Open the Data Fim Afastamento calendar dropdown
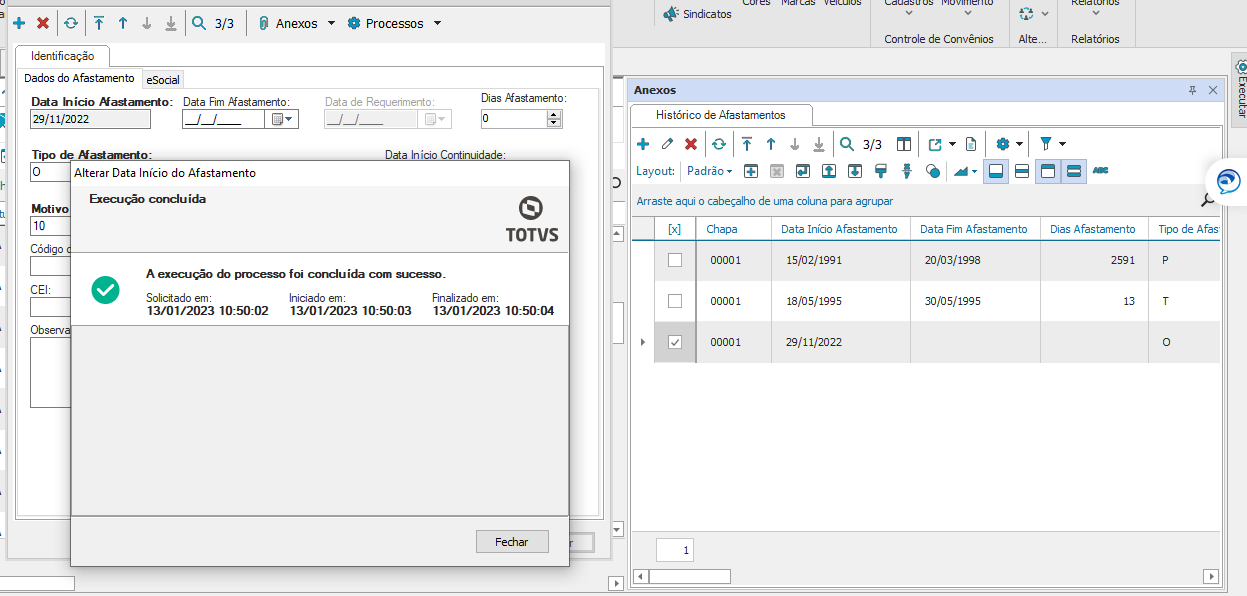Screen dimensions: 1247x596 pyautogui.click(x=283, y=119)
